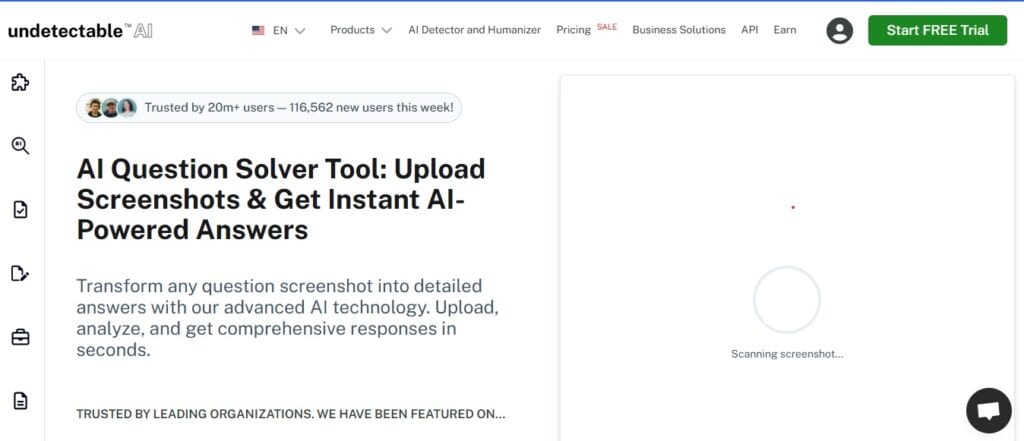The height and width of the screenshot is (441, 1024).
Task: Click the undetectable AI logo
Action: pyautogui.click(x=80, y=30)
